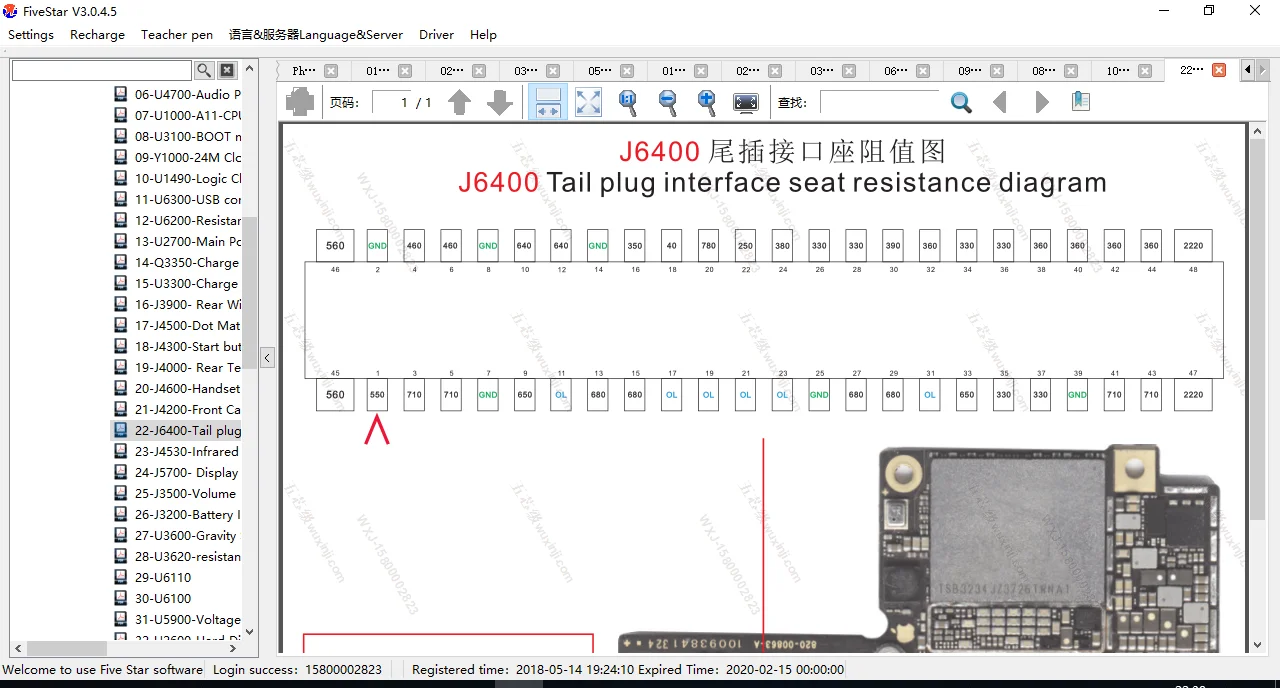Click the 查找 search text field
Screen dimensions: 1280x688
pos(878,102)
